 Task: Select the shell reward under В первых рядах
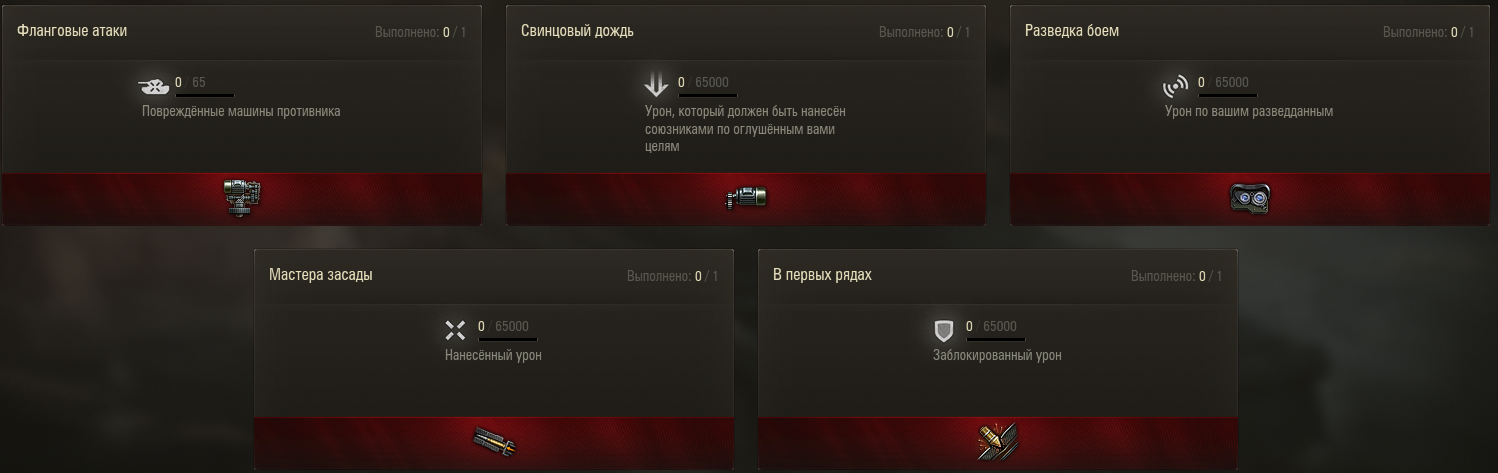(997, 442)
